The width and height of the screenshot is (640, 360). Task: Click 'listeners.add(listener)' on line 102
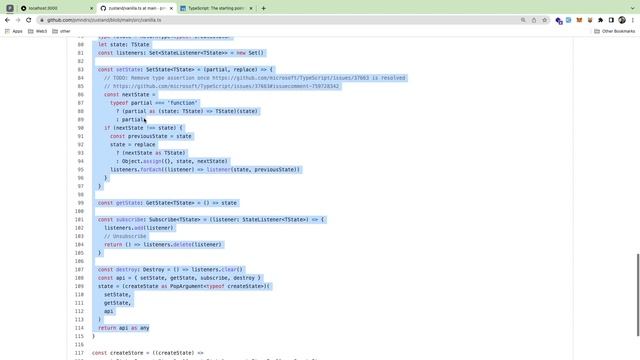[139, 228]
